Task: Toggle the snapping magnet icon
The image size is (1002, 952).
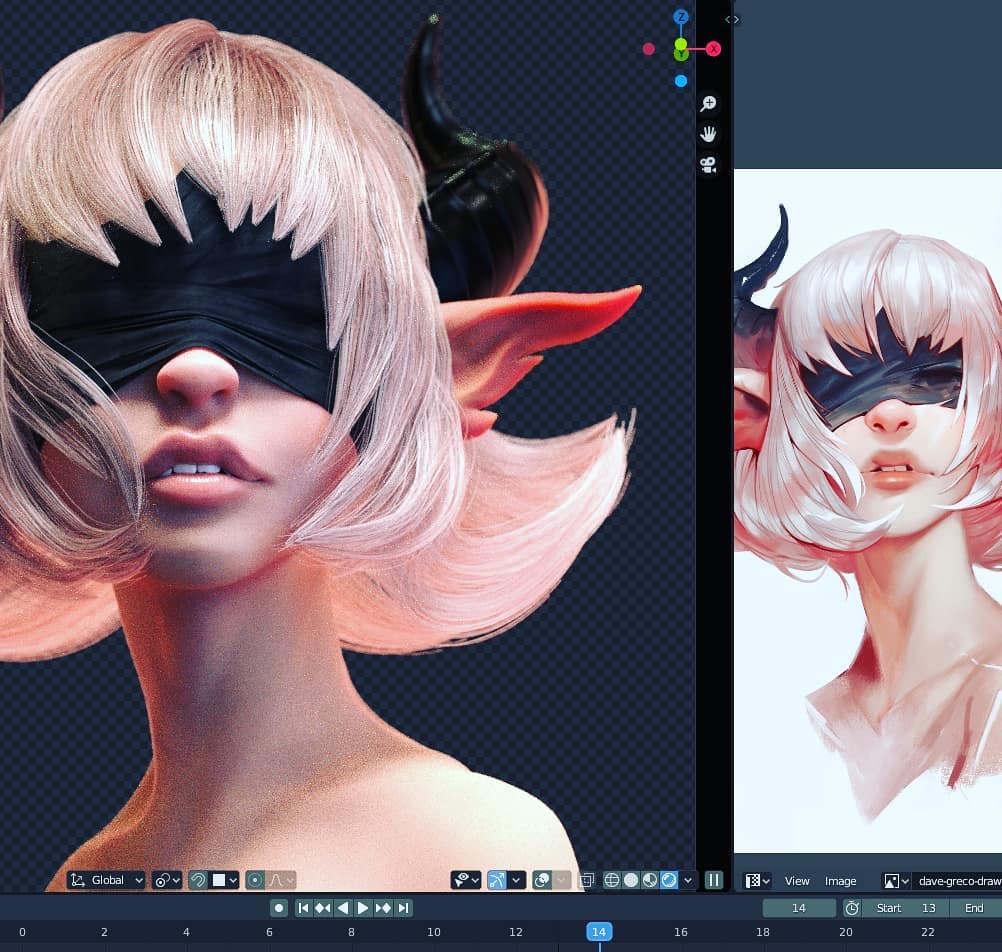Action: click(198, 880)
